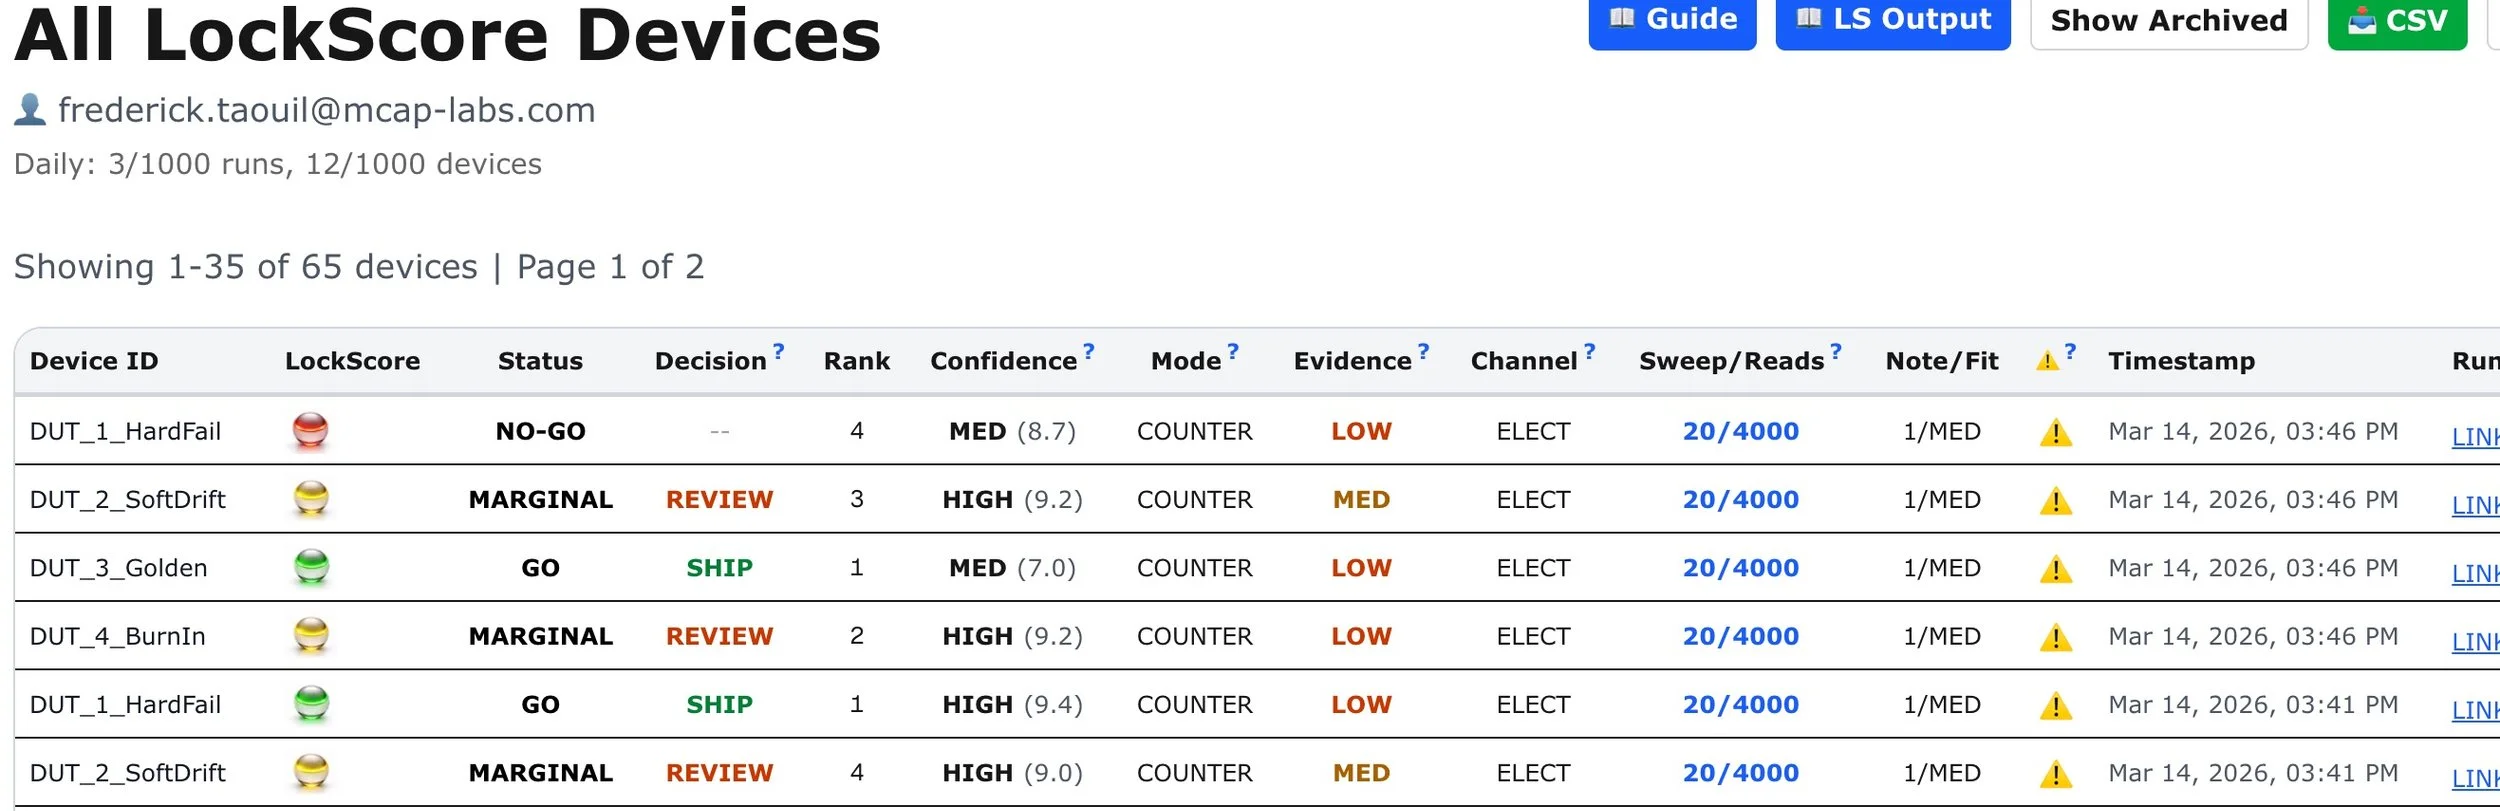
Task: Click the green LockScore orb for DUT_3_Golden
Action: [311, 566]
